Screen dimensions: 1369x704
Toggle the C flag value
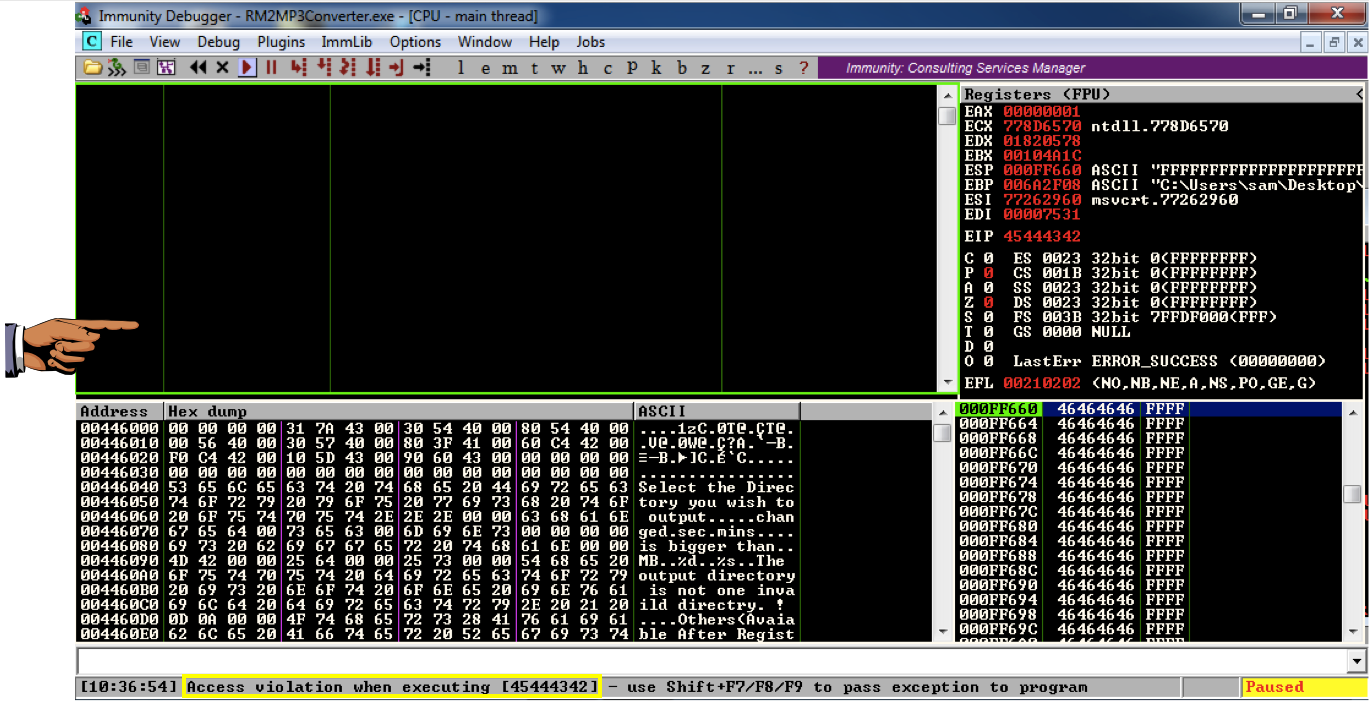988,258
